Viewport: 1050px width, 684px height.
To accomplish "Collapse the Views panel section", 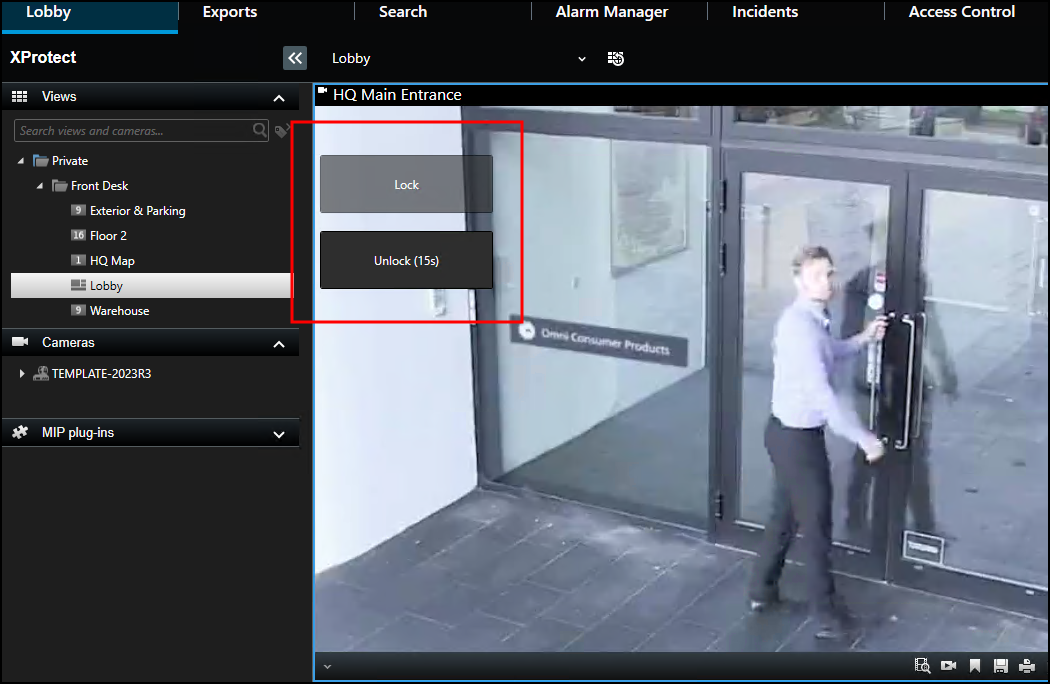I will (x=278, y=98).
